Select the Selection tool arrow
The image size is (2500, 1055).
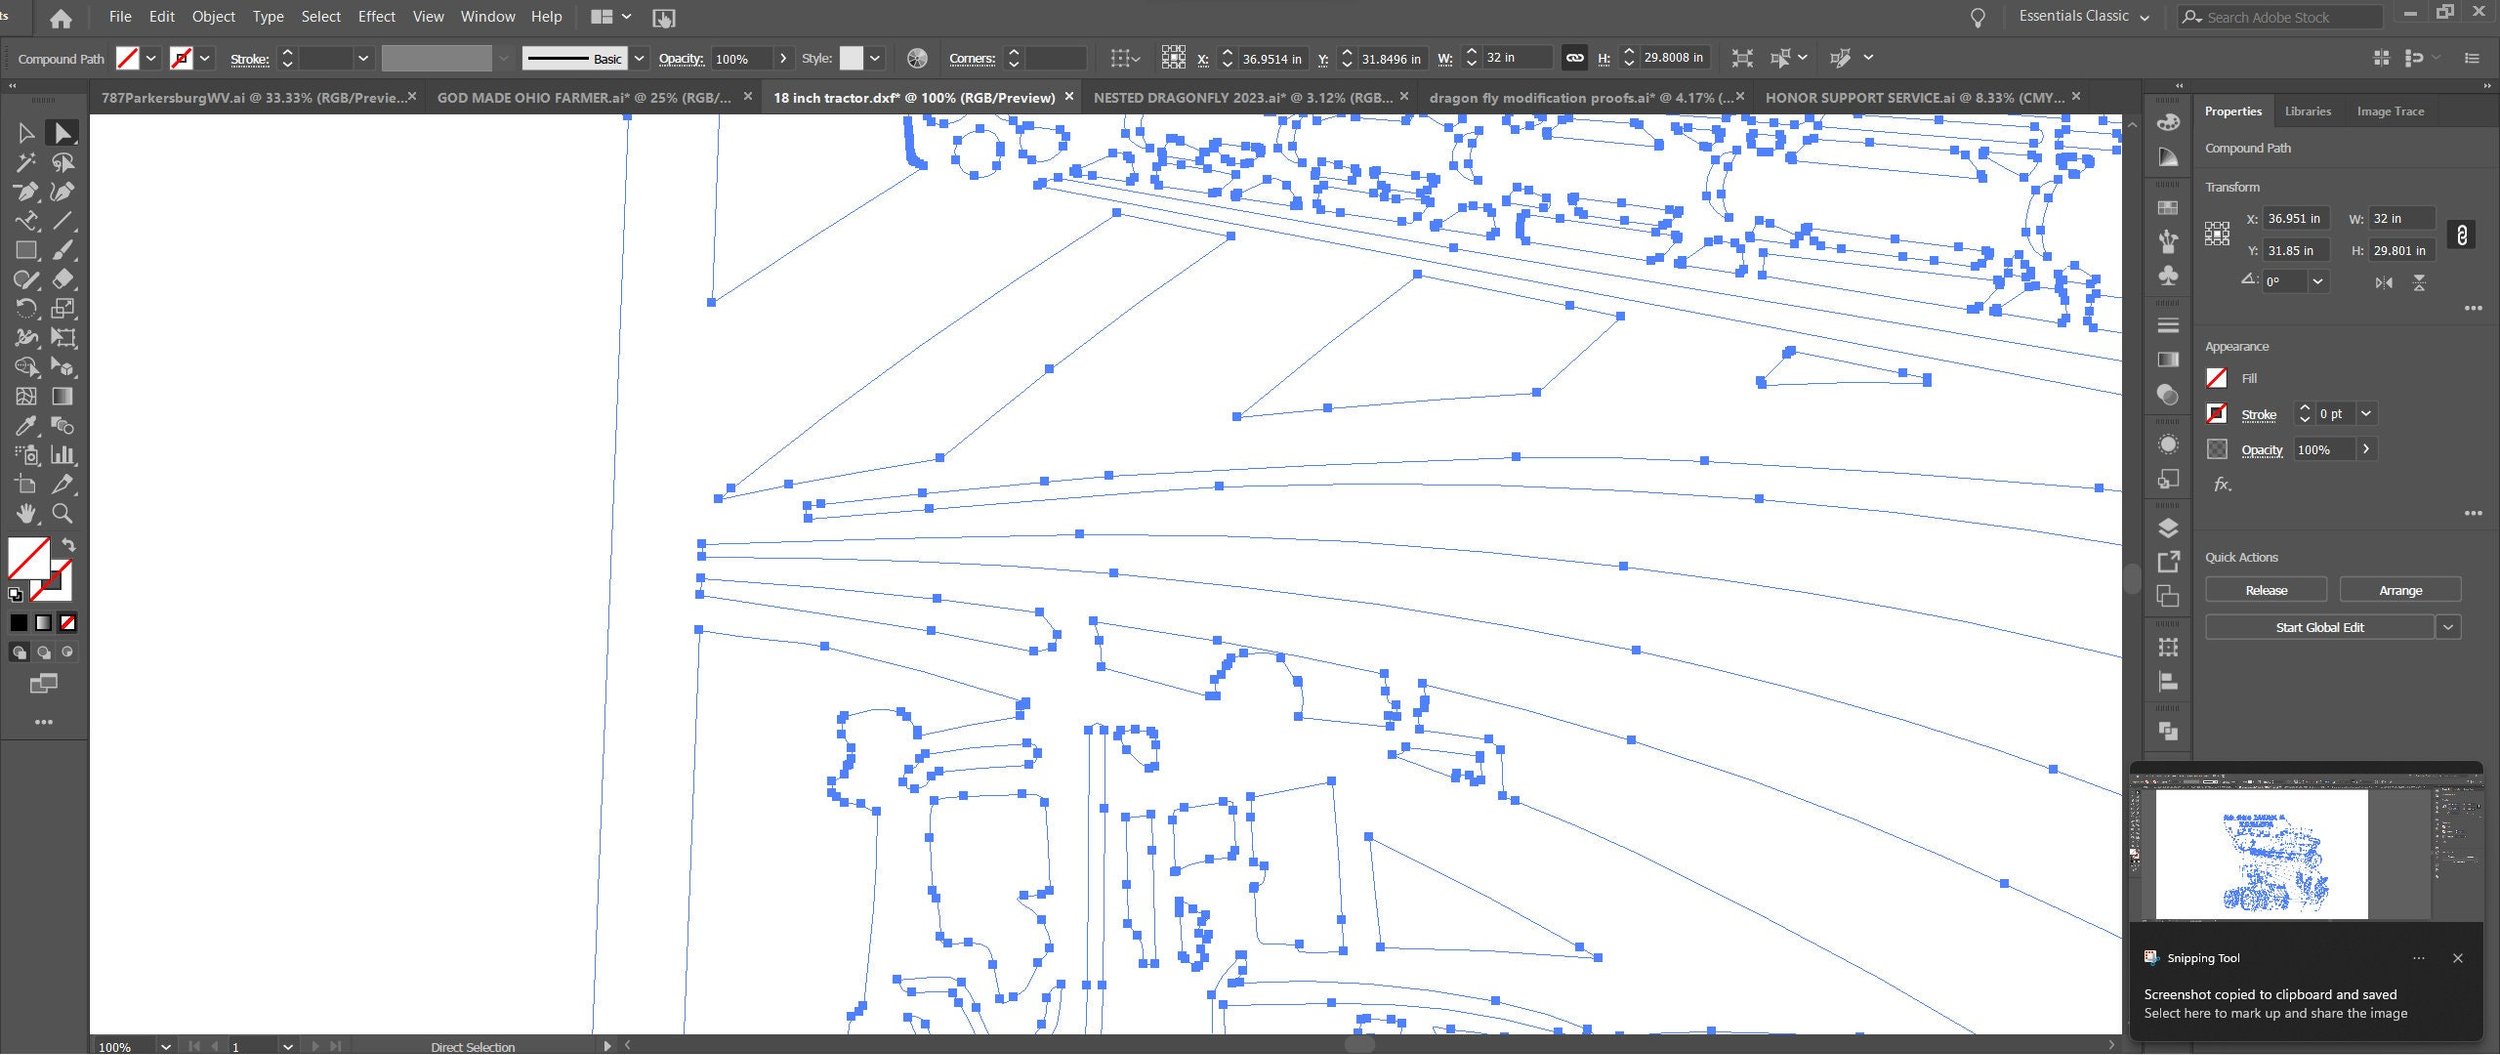tap(26, 133)
